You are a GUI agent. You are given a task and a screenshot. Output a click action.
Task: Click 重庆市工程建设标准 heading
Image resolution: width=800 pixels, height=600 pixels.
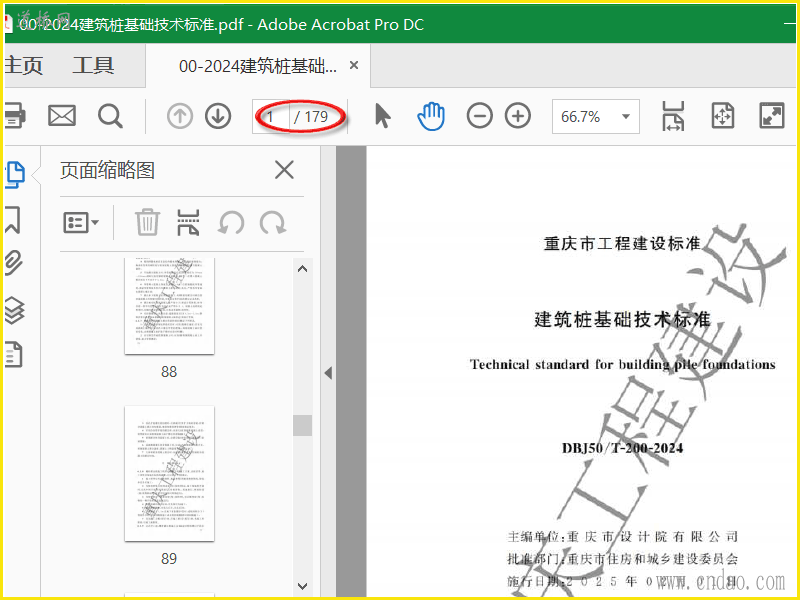click(x=622, y=243)
